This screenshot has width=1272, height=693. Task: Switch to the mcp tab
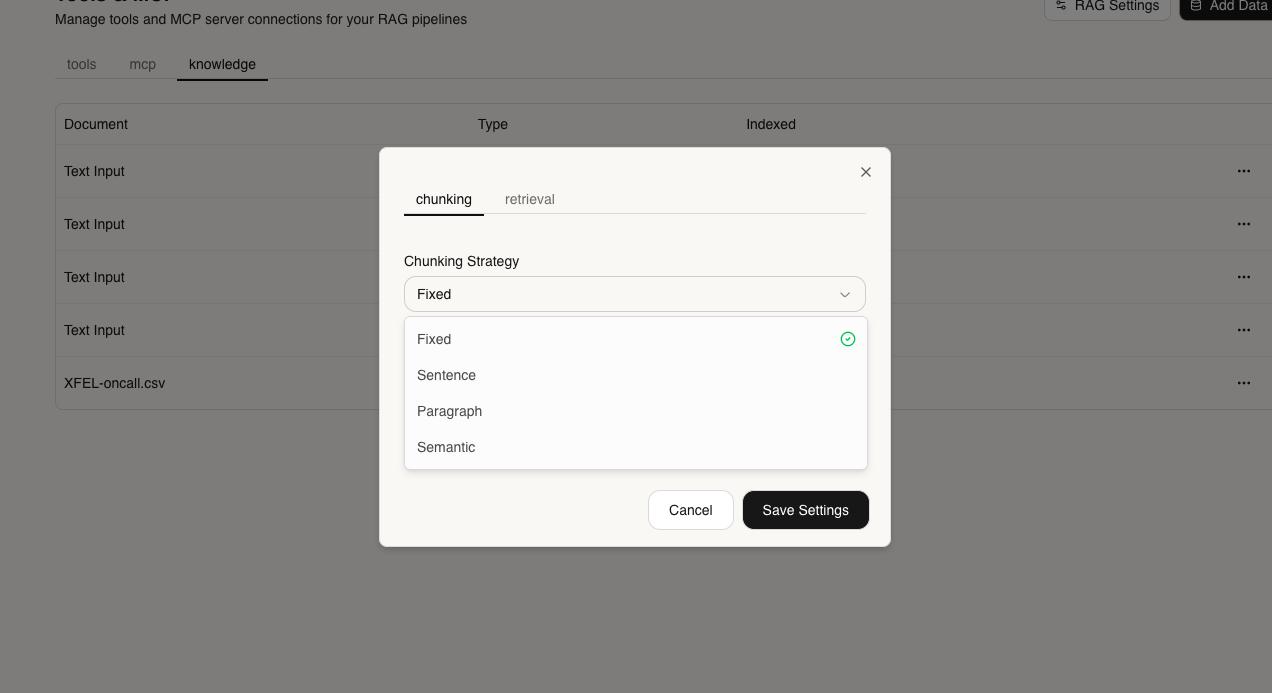(x=142, y=64)
